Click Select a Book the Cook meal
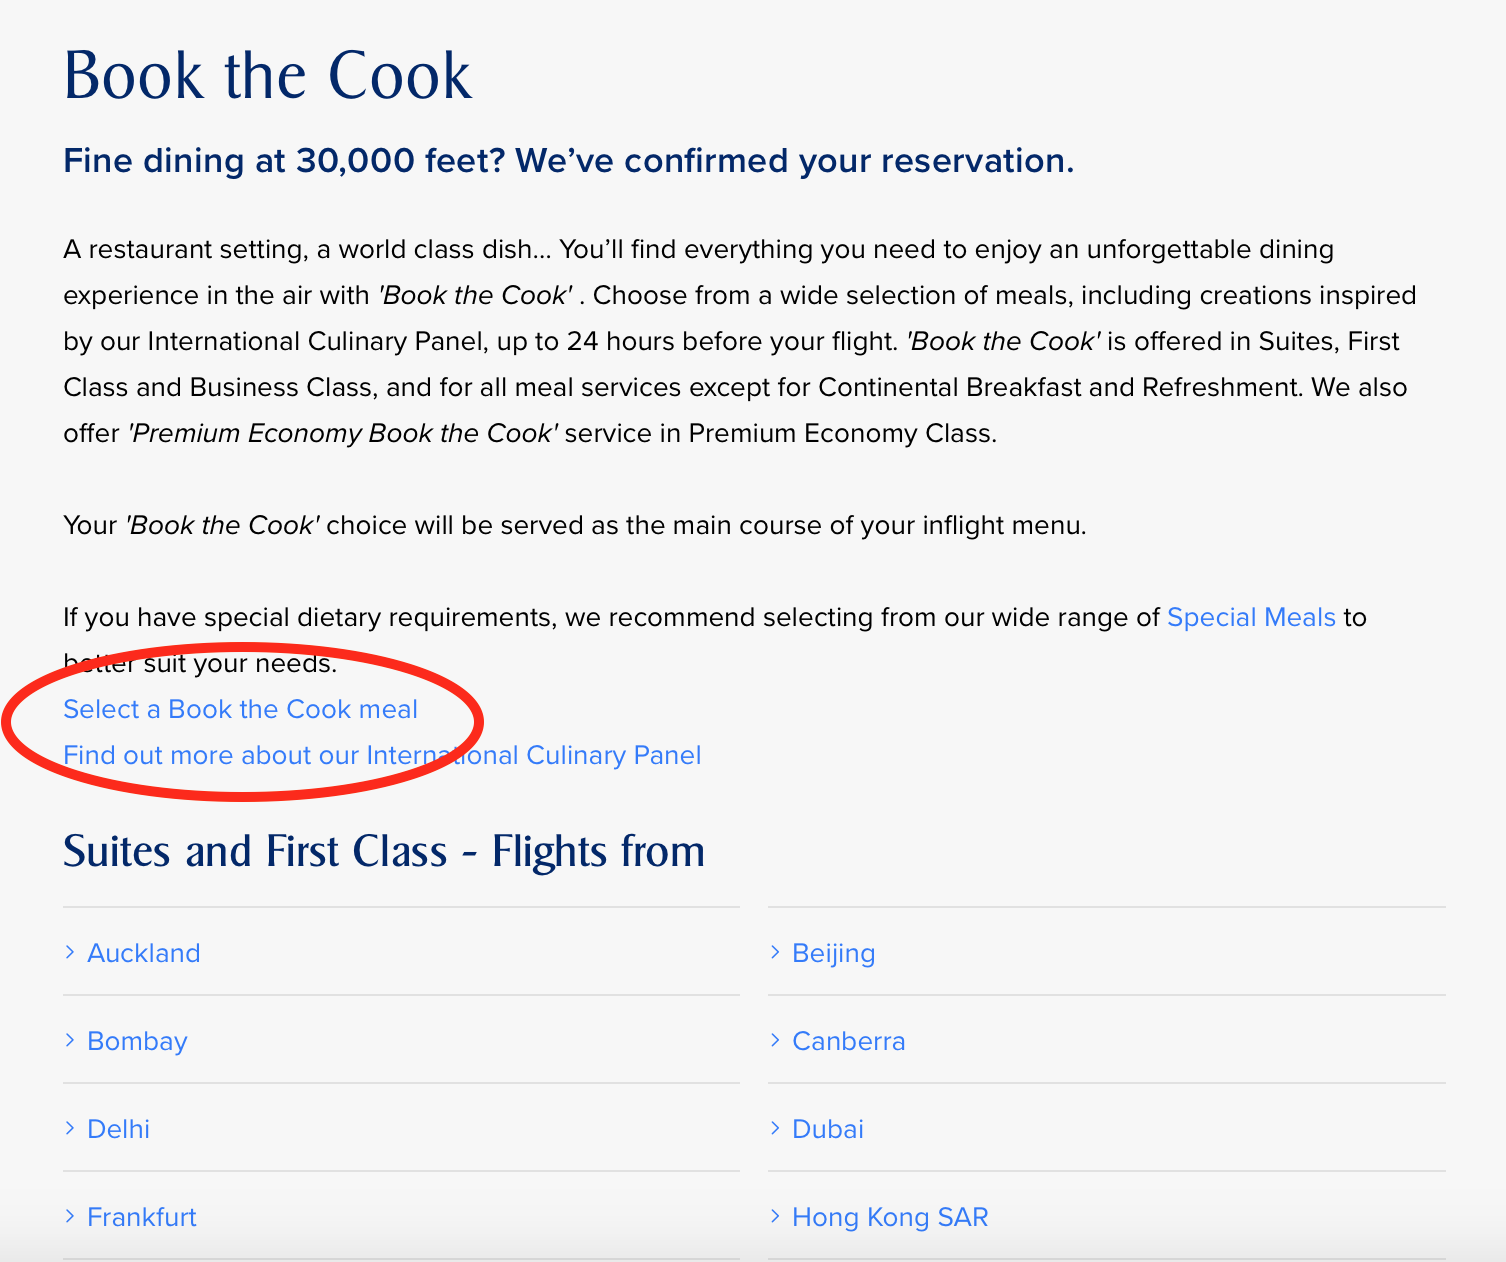Viewport: 1506px width, 1262px height. 240,709
